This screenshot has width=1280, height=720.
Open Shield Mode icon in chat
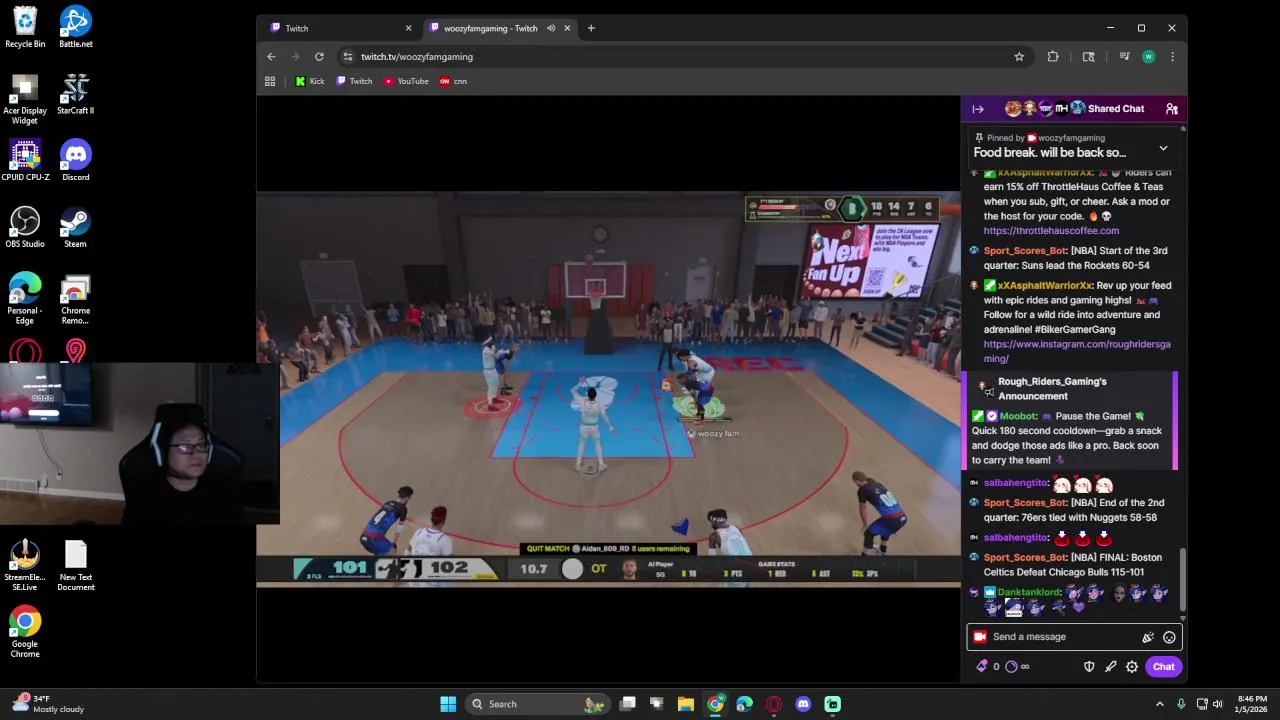coord(1089,666)
